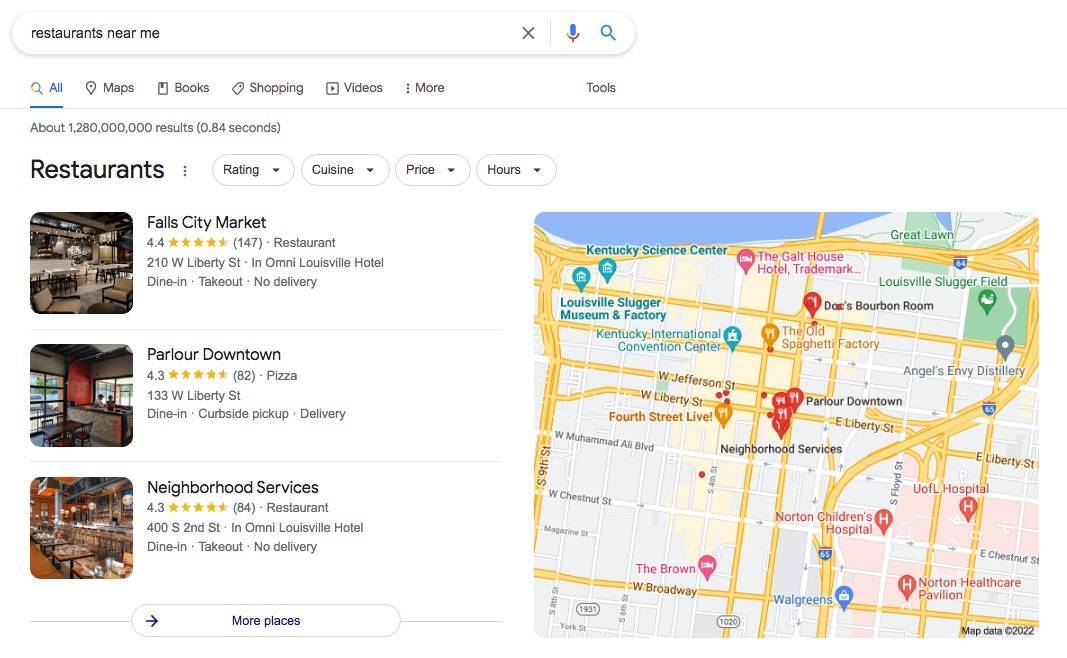Click the Fourth Street Live! map pin
Viewport: 1067px width, 658px height.
coord(723,414)
